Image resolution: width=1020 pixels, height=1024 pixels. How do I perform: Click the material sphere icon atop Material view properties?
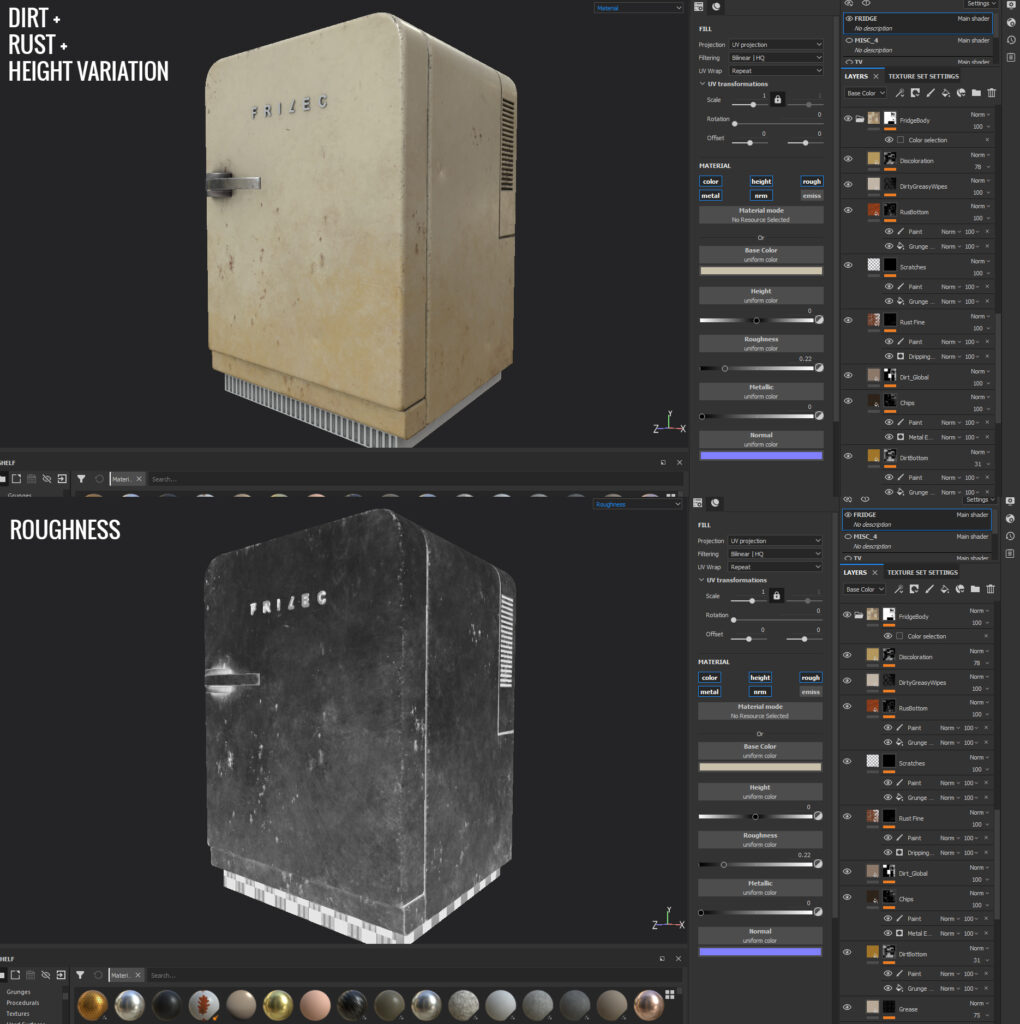click(716, 7)
